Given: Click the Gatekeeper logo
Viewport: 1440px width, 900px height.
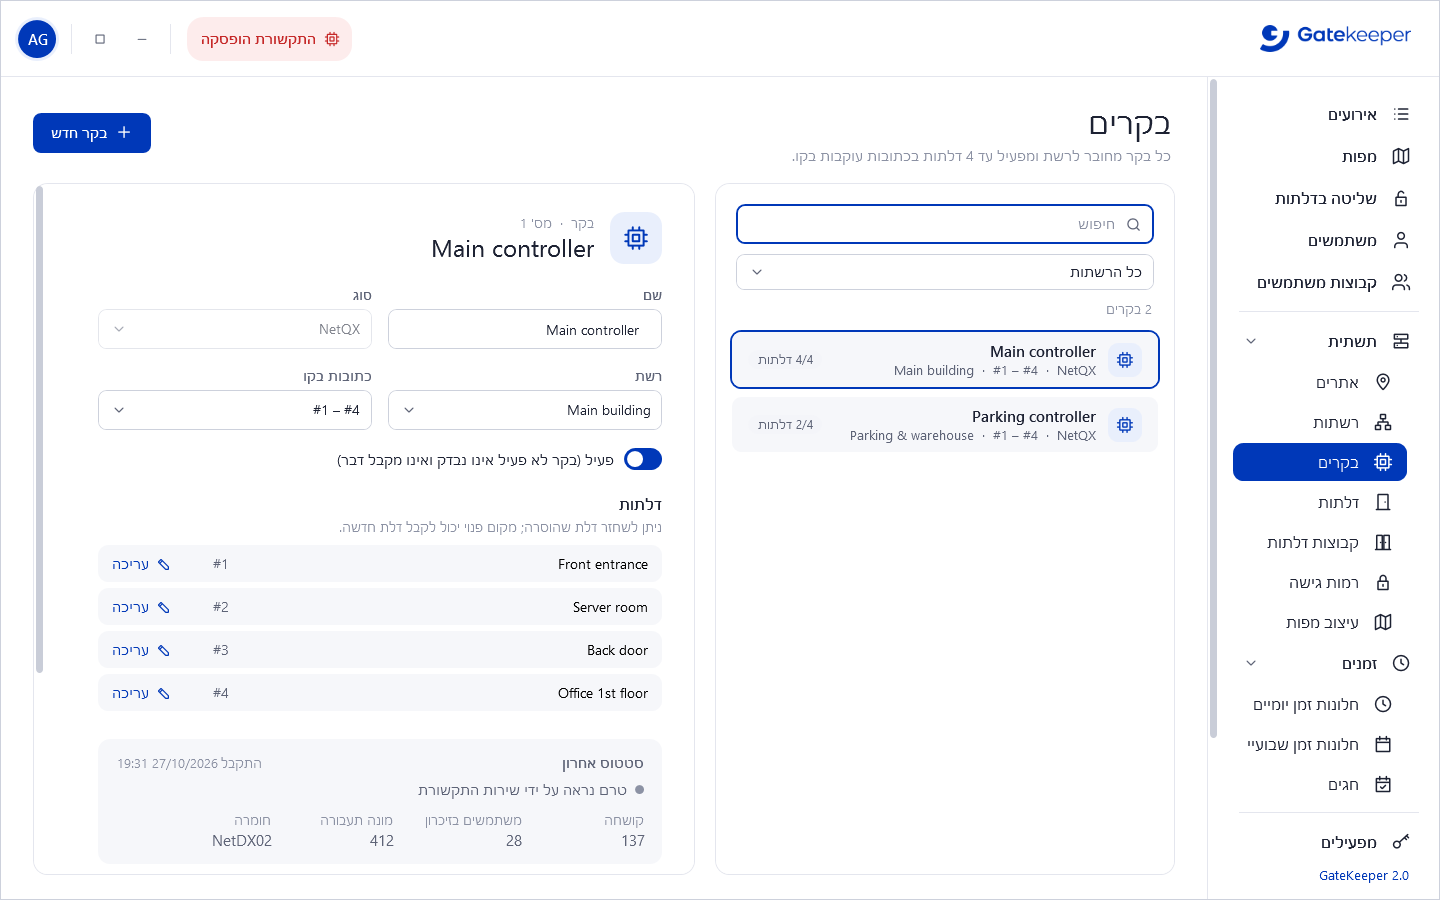Looking at the screenshot, I should tap(1335, 37).
